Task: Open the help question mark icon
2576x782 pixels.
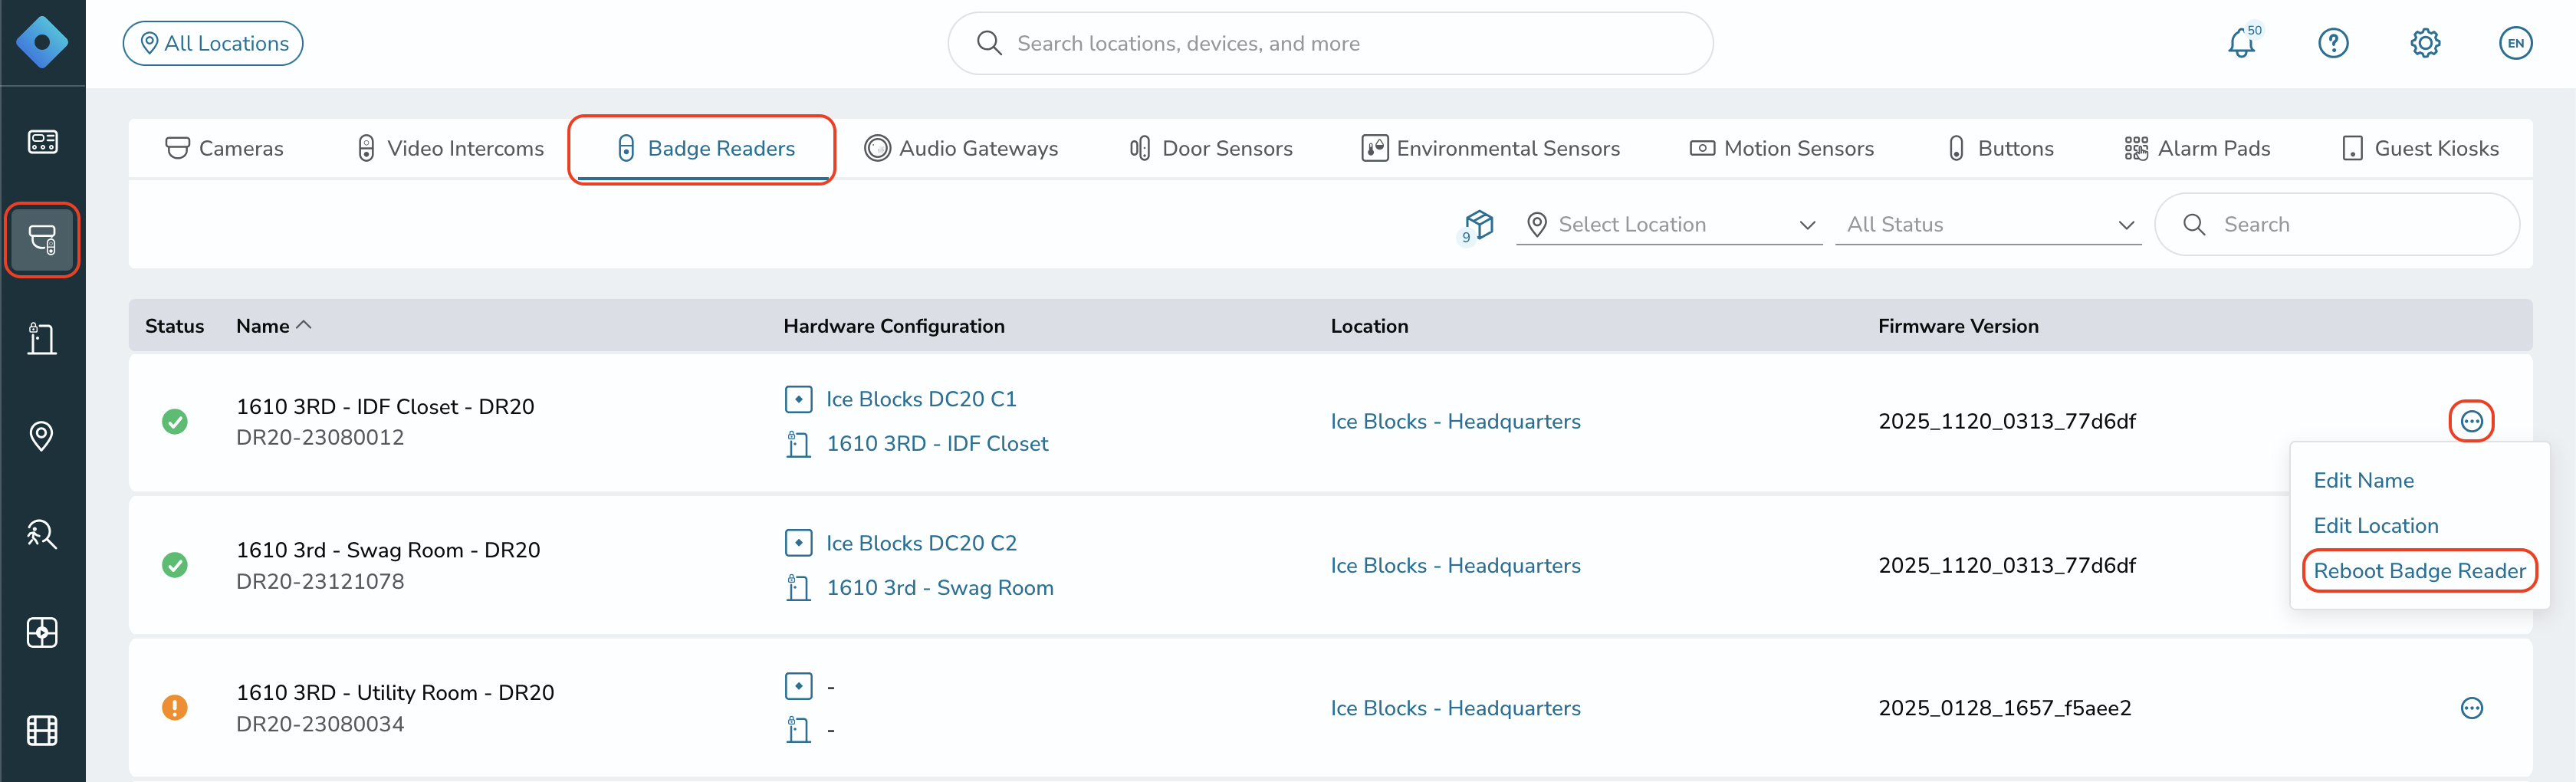Action: 2333,43
